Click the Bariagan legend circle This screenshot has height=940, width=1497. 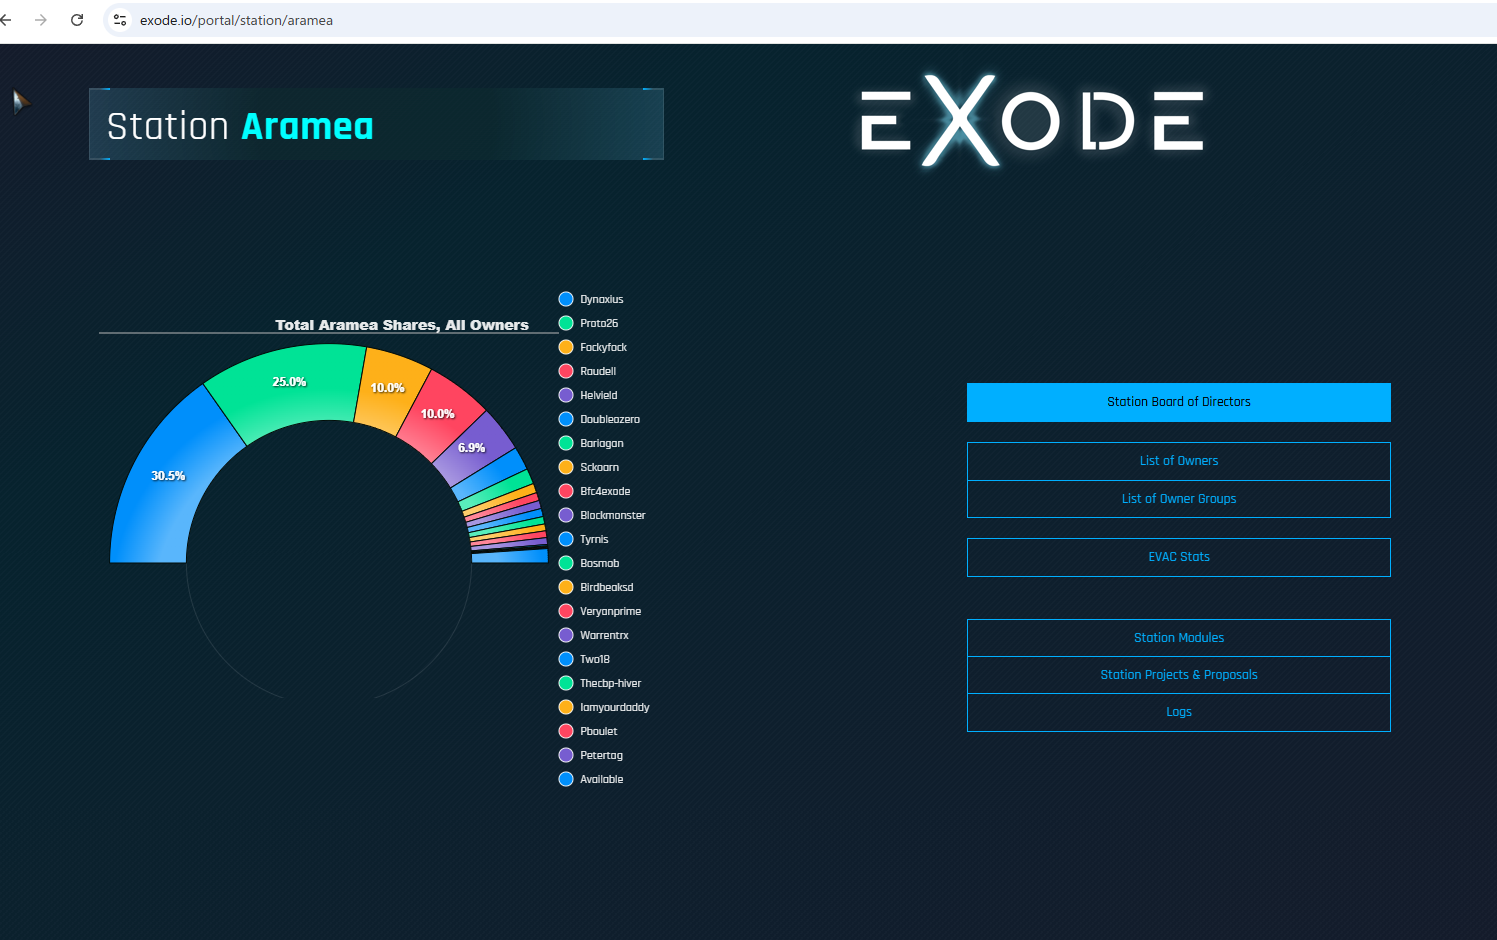pyautogui.click(x=566, y=443)
